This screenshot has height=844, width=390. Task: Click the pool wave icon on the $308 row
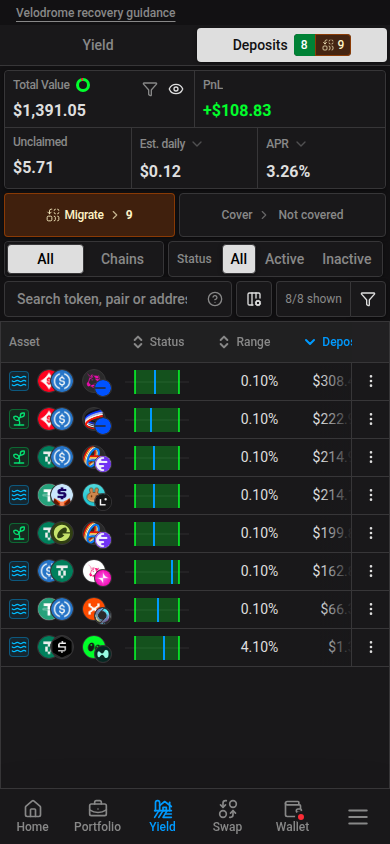(19, 381)
